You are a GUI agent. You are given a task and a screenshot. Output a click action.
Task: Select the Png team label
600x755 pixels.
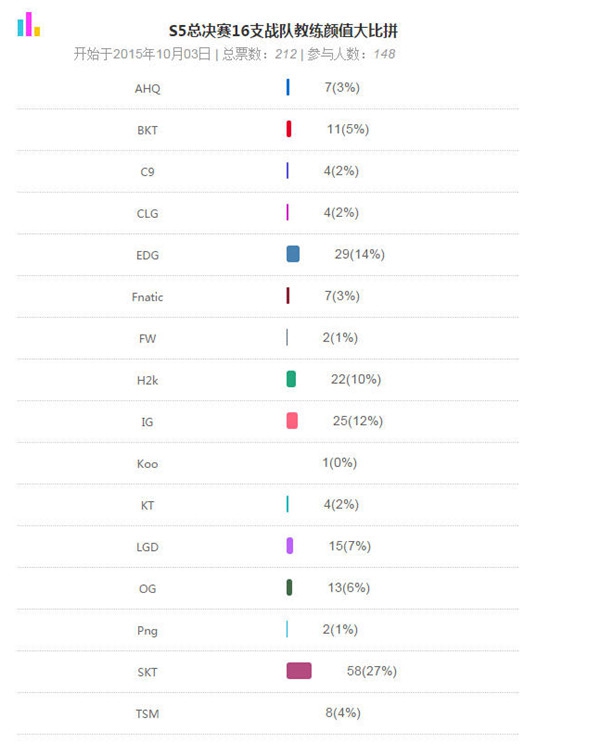(147, 631)
